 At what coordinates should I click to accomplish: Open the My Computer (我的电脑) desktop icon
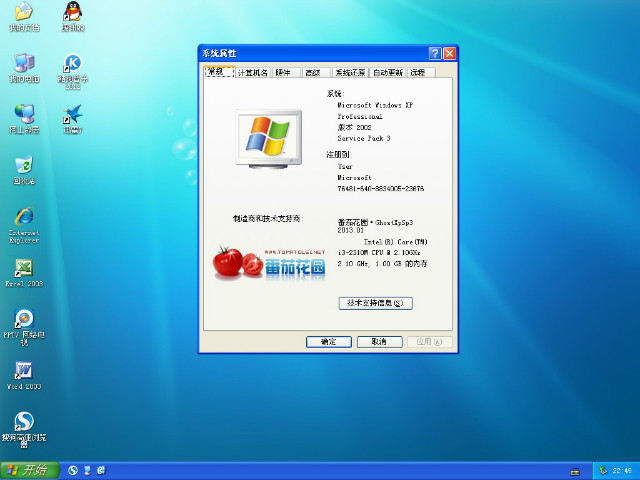pos(24,68)
